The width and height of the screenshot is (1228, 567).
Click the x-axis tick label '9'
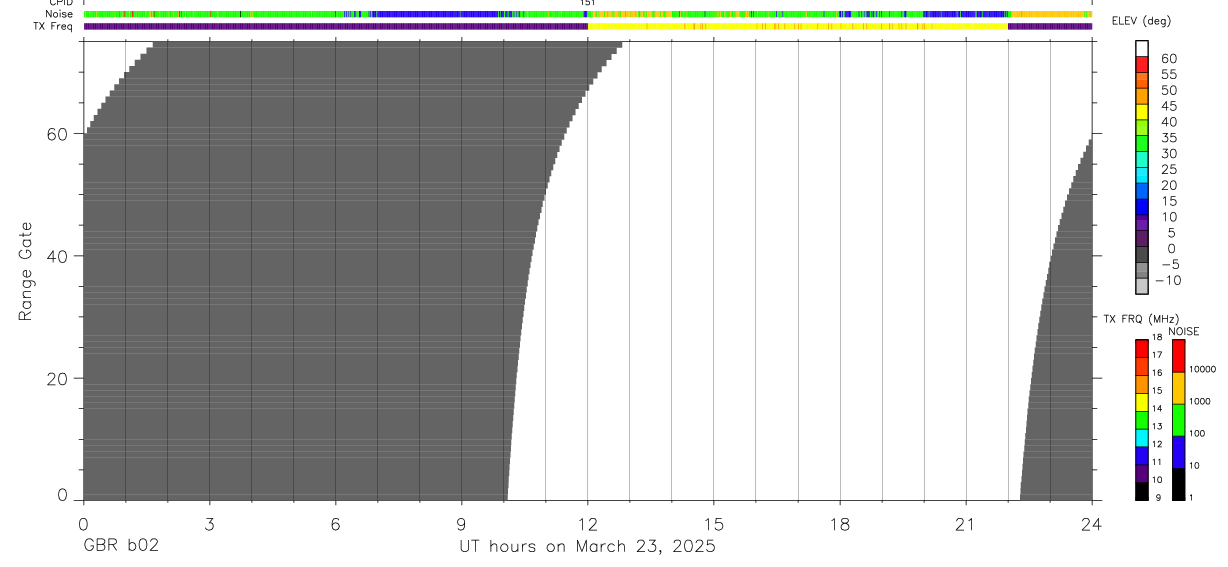coord(461,524)
